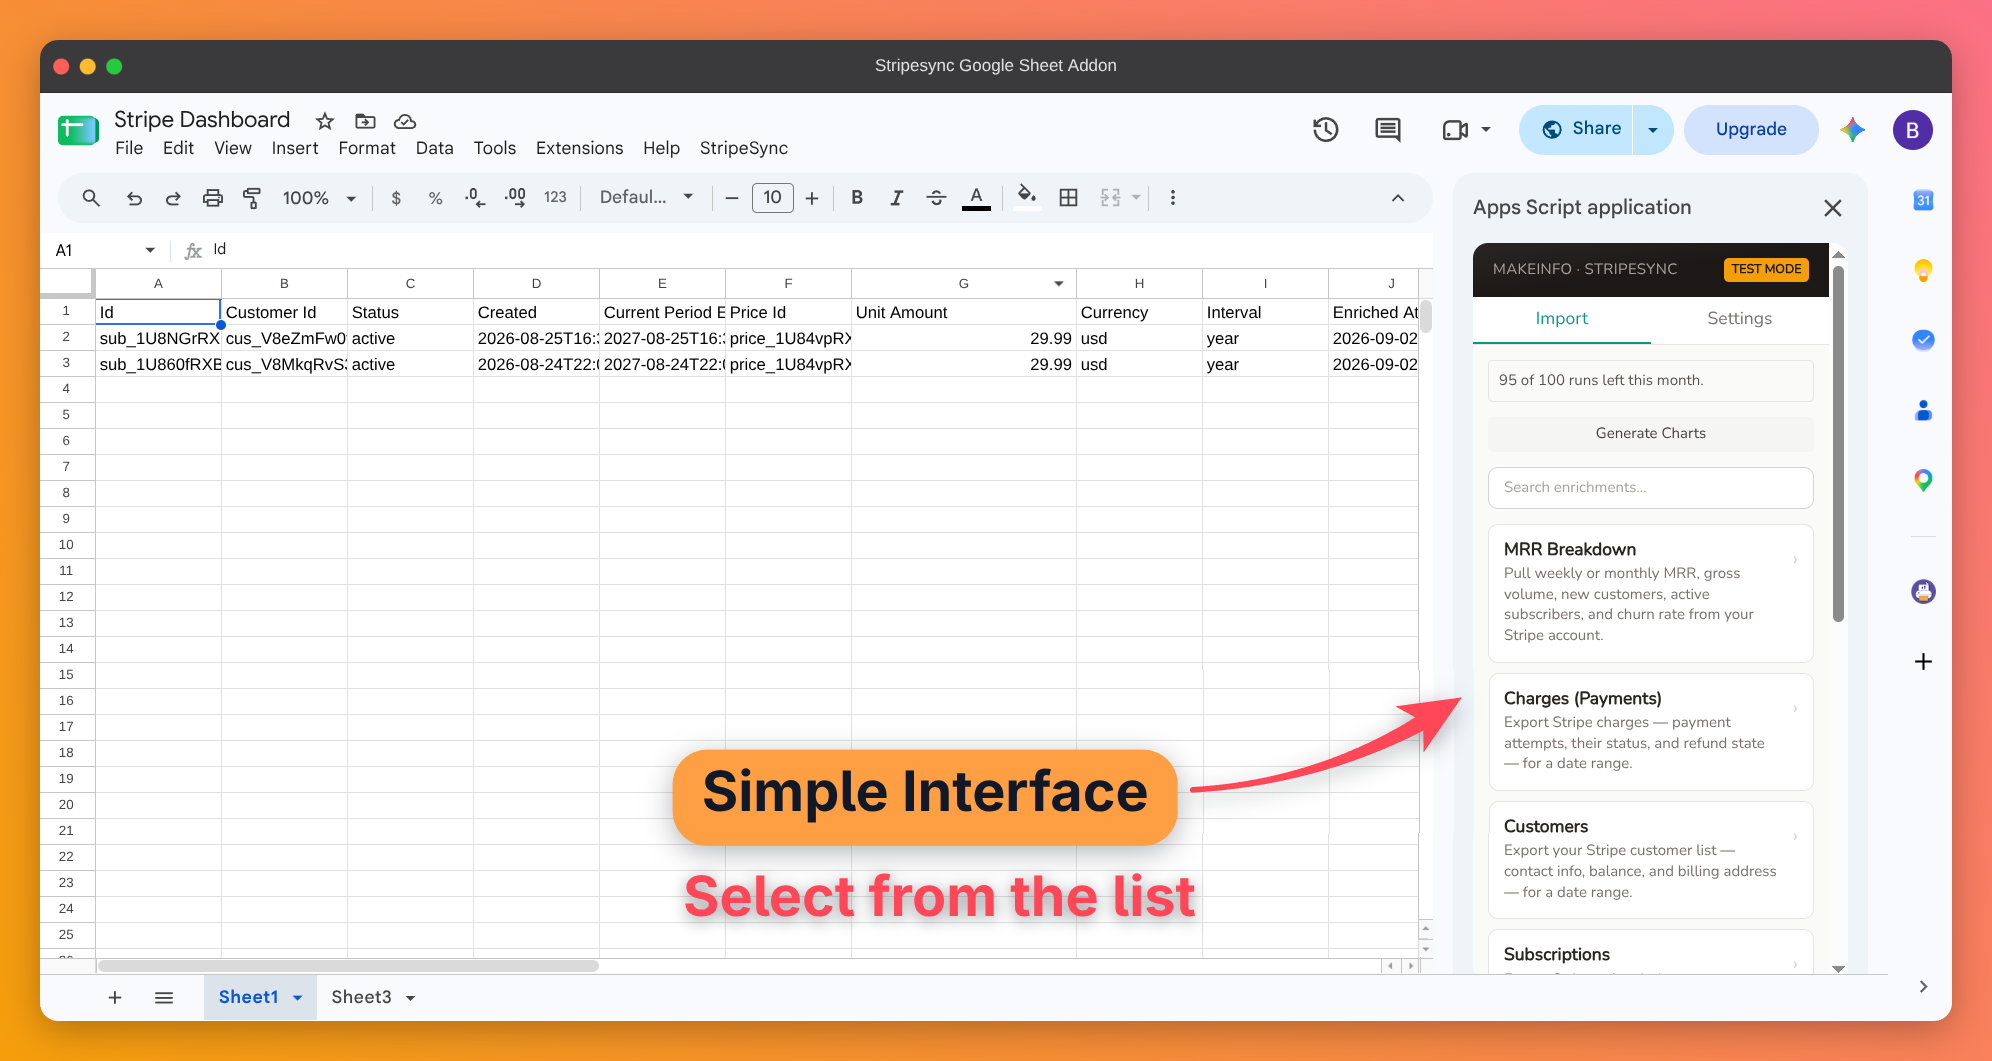Expand the Share options arrow
Screen dimensions: 1992x1061
pos(1653,130)
